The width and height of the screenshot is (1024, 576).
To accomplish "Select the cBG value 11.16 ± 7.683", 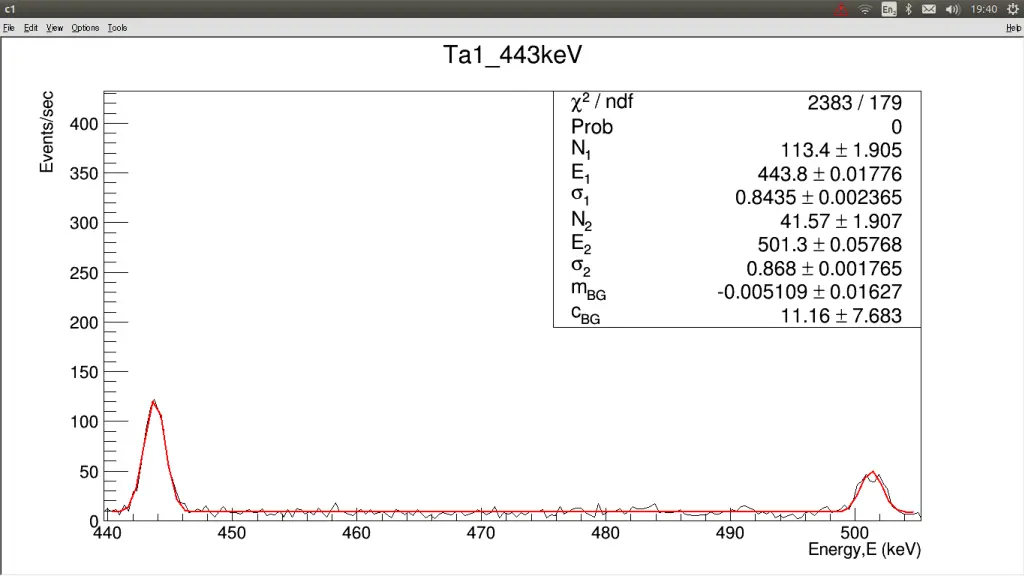I will pyautogui.click(x=841, y=315).
